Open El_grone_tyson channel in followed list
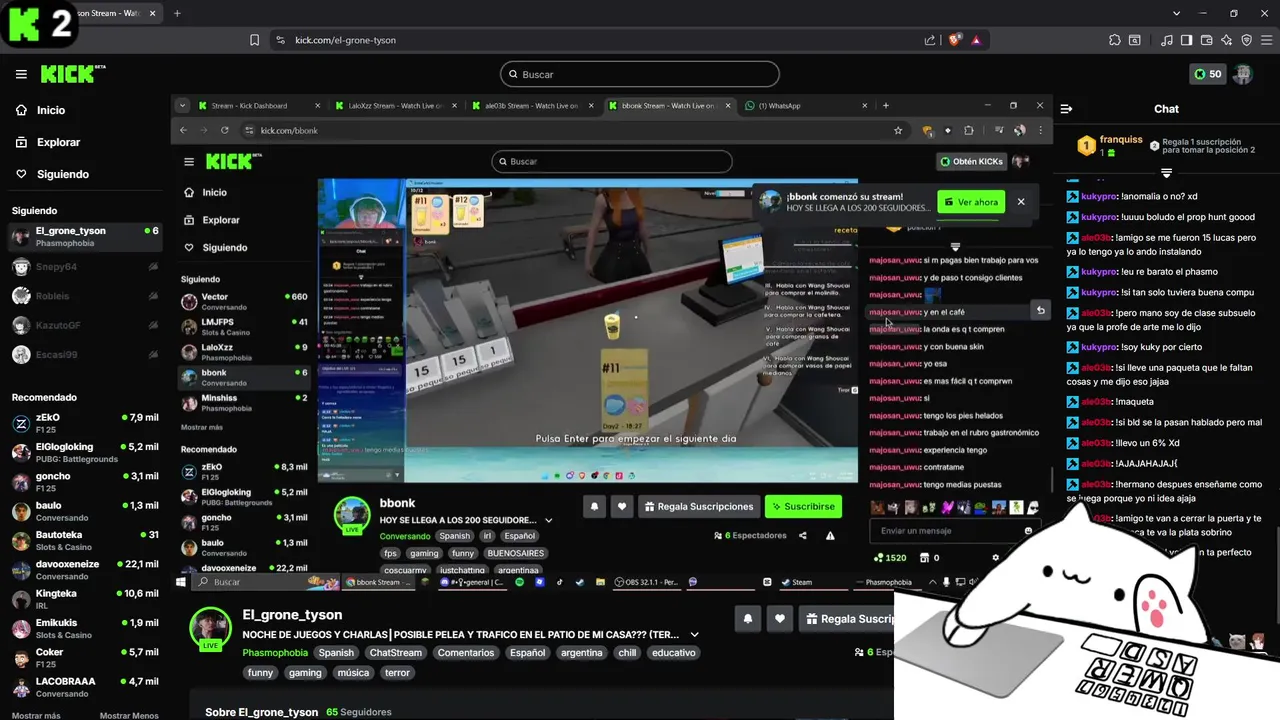This screenshot has width=1280, height=720. 85,237
